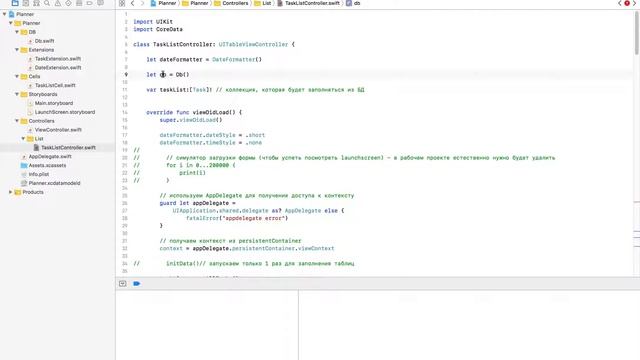The width and height of the screenshot is (640, 360).
Task: Collapse the DB folder
Action: pyautogui.click(x=17, y=32)
